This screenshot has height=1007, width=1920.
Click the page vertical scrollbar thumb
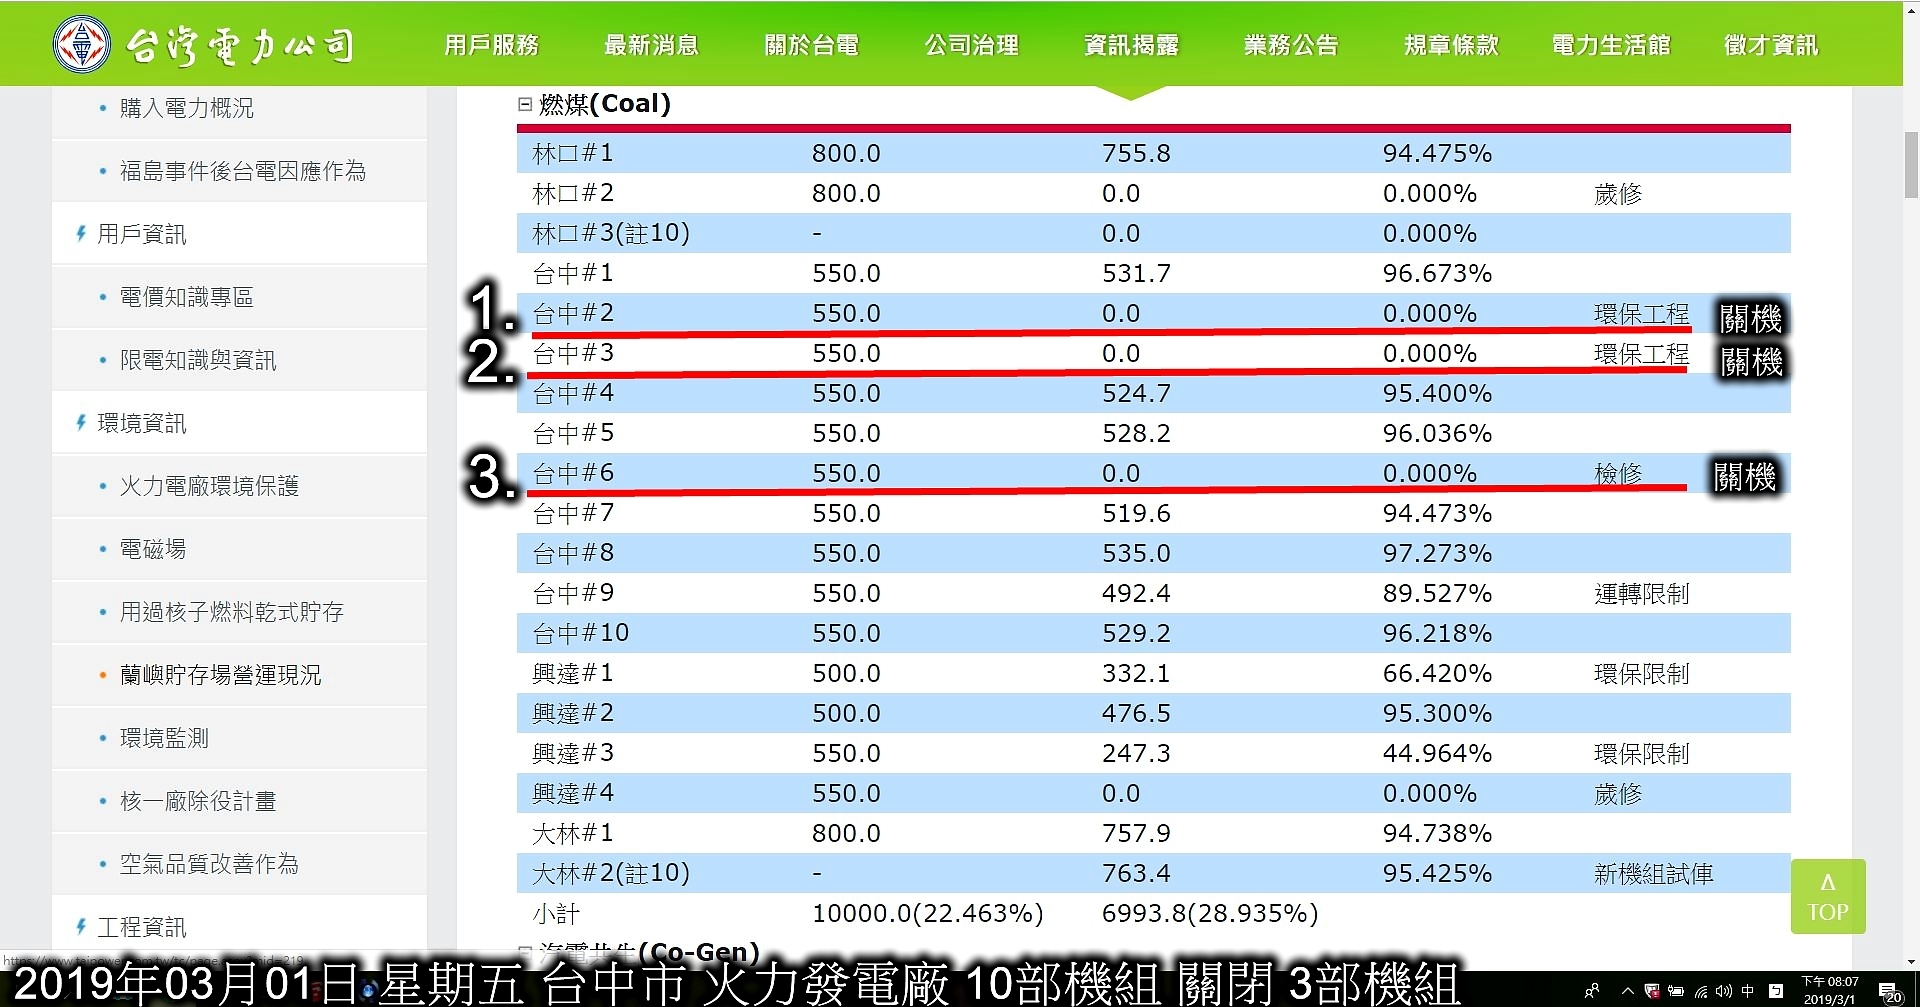pos(1911,165)
